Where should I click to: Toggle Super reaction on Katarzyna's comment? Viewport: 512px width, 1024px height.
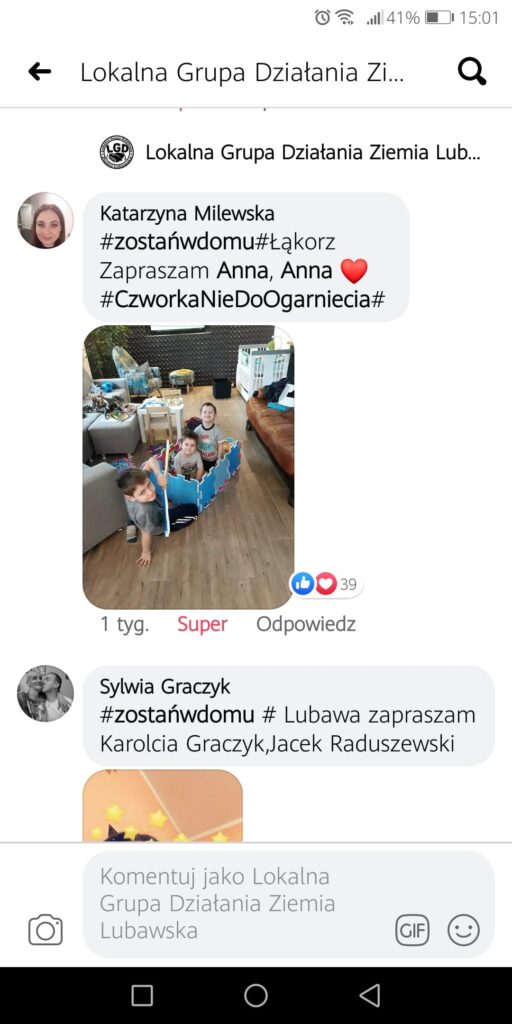202,624
